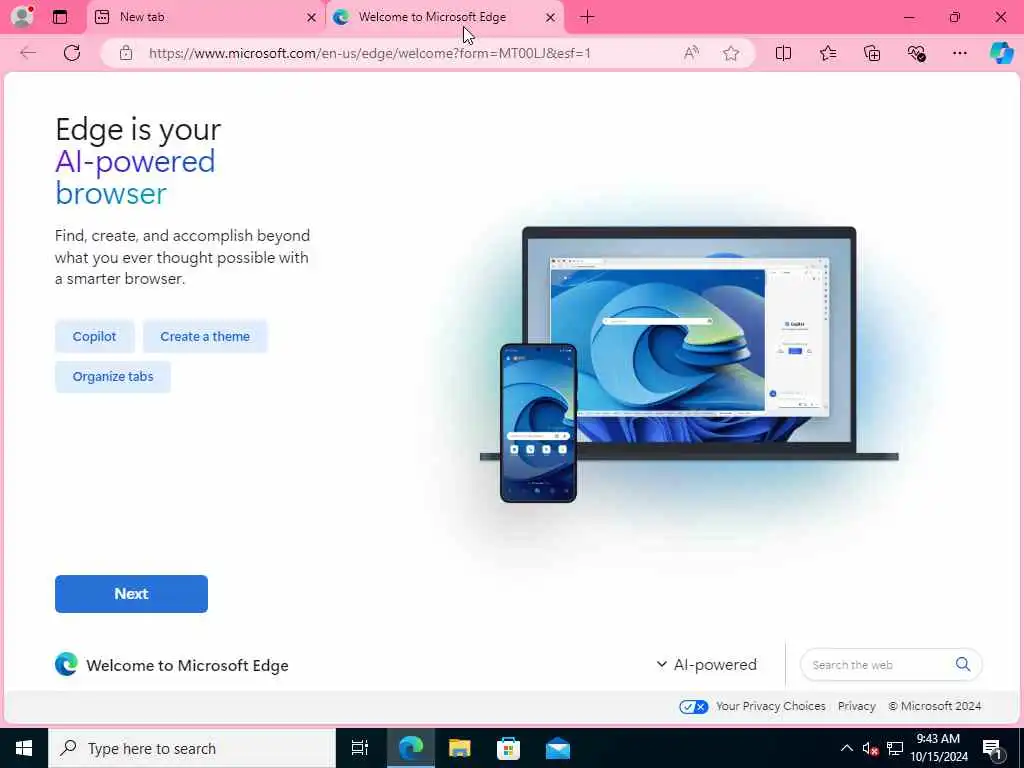The width and height of the screenshot is (1024, 768).
Task: Minimize the Edge window
Action: 909,17
